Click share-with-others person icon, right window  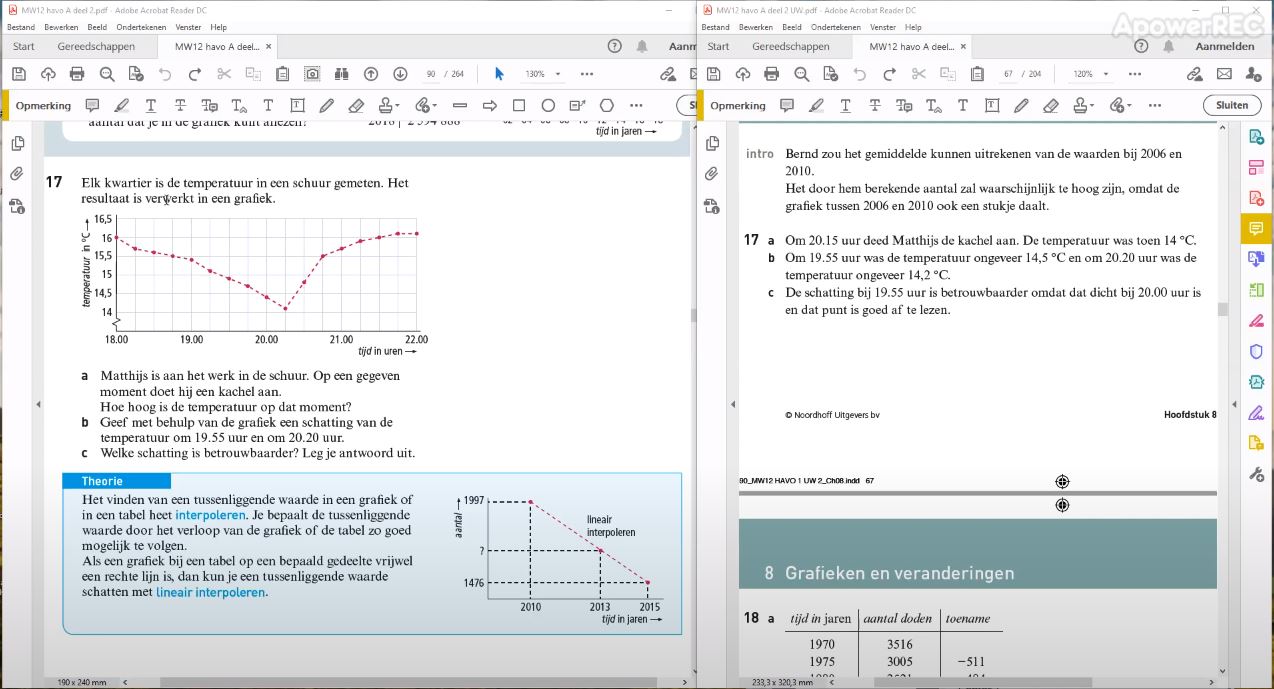1254,74
